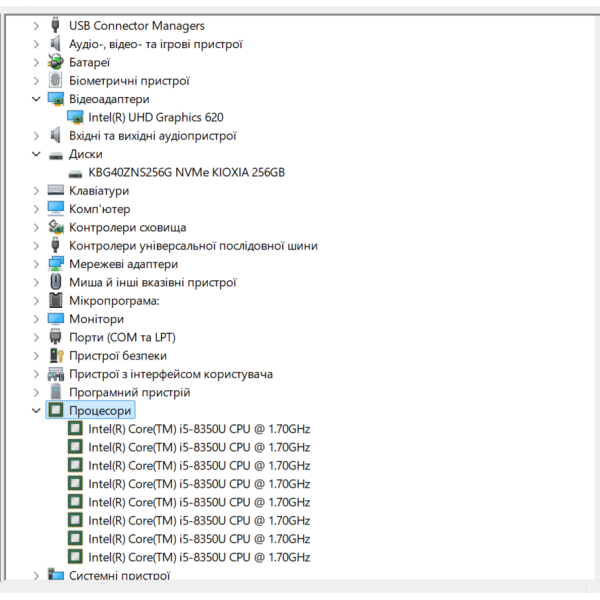
Task: Select the Комп'ютер label
Action: 99,209
